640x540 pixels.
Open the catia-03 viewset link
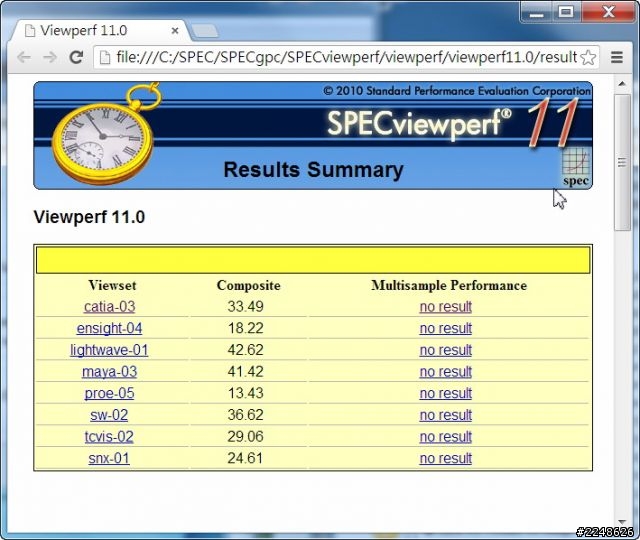click(109, 307)
